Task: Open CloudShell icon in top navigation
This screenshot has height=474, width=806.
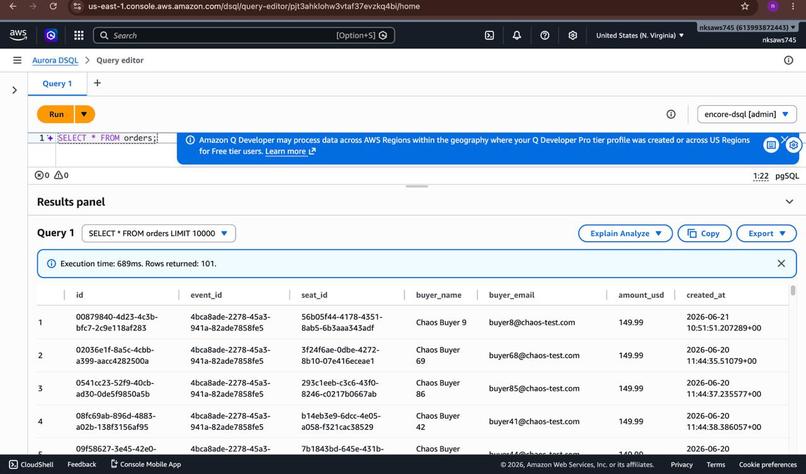Action: (x=489, y=35)
